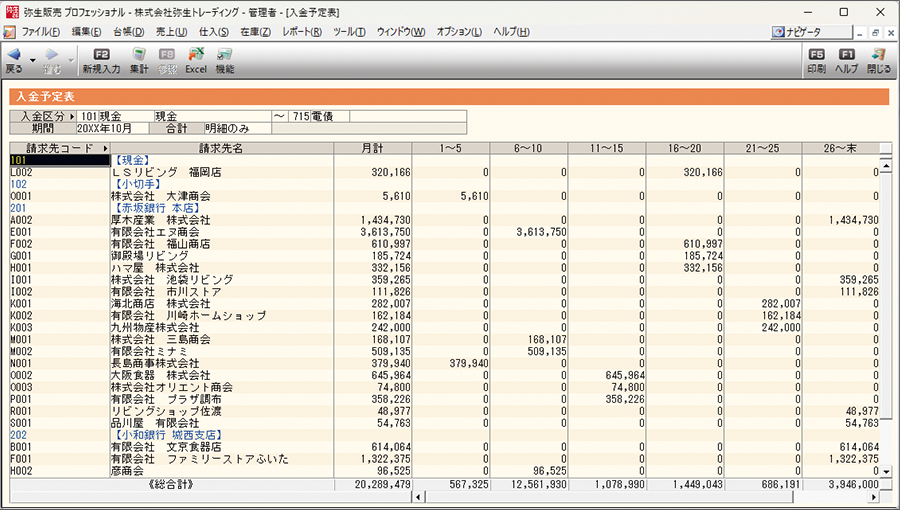This screenshot has width=900, height=510.
Task: Click the 3,613,750 value in 月計 column
Action: (385, 232)
